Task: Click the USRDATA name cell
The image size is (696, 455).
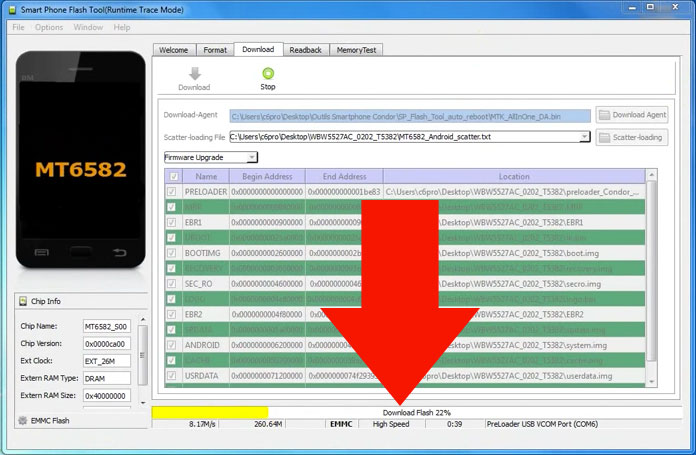Action: click(x=206, y=376)
